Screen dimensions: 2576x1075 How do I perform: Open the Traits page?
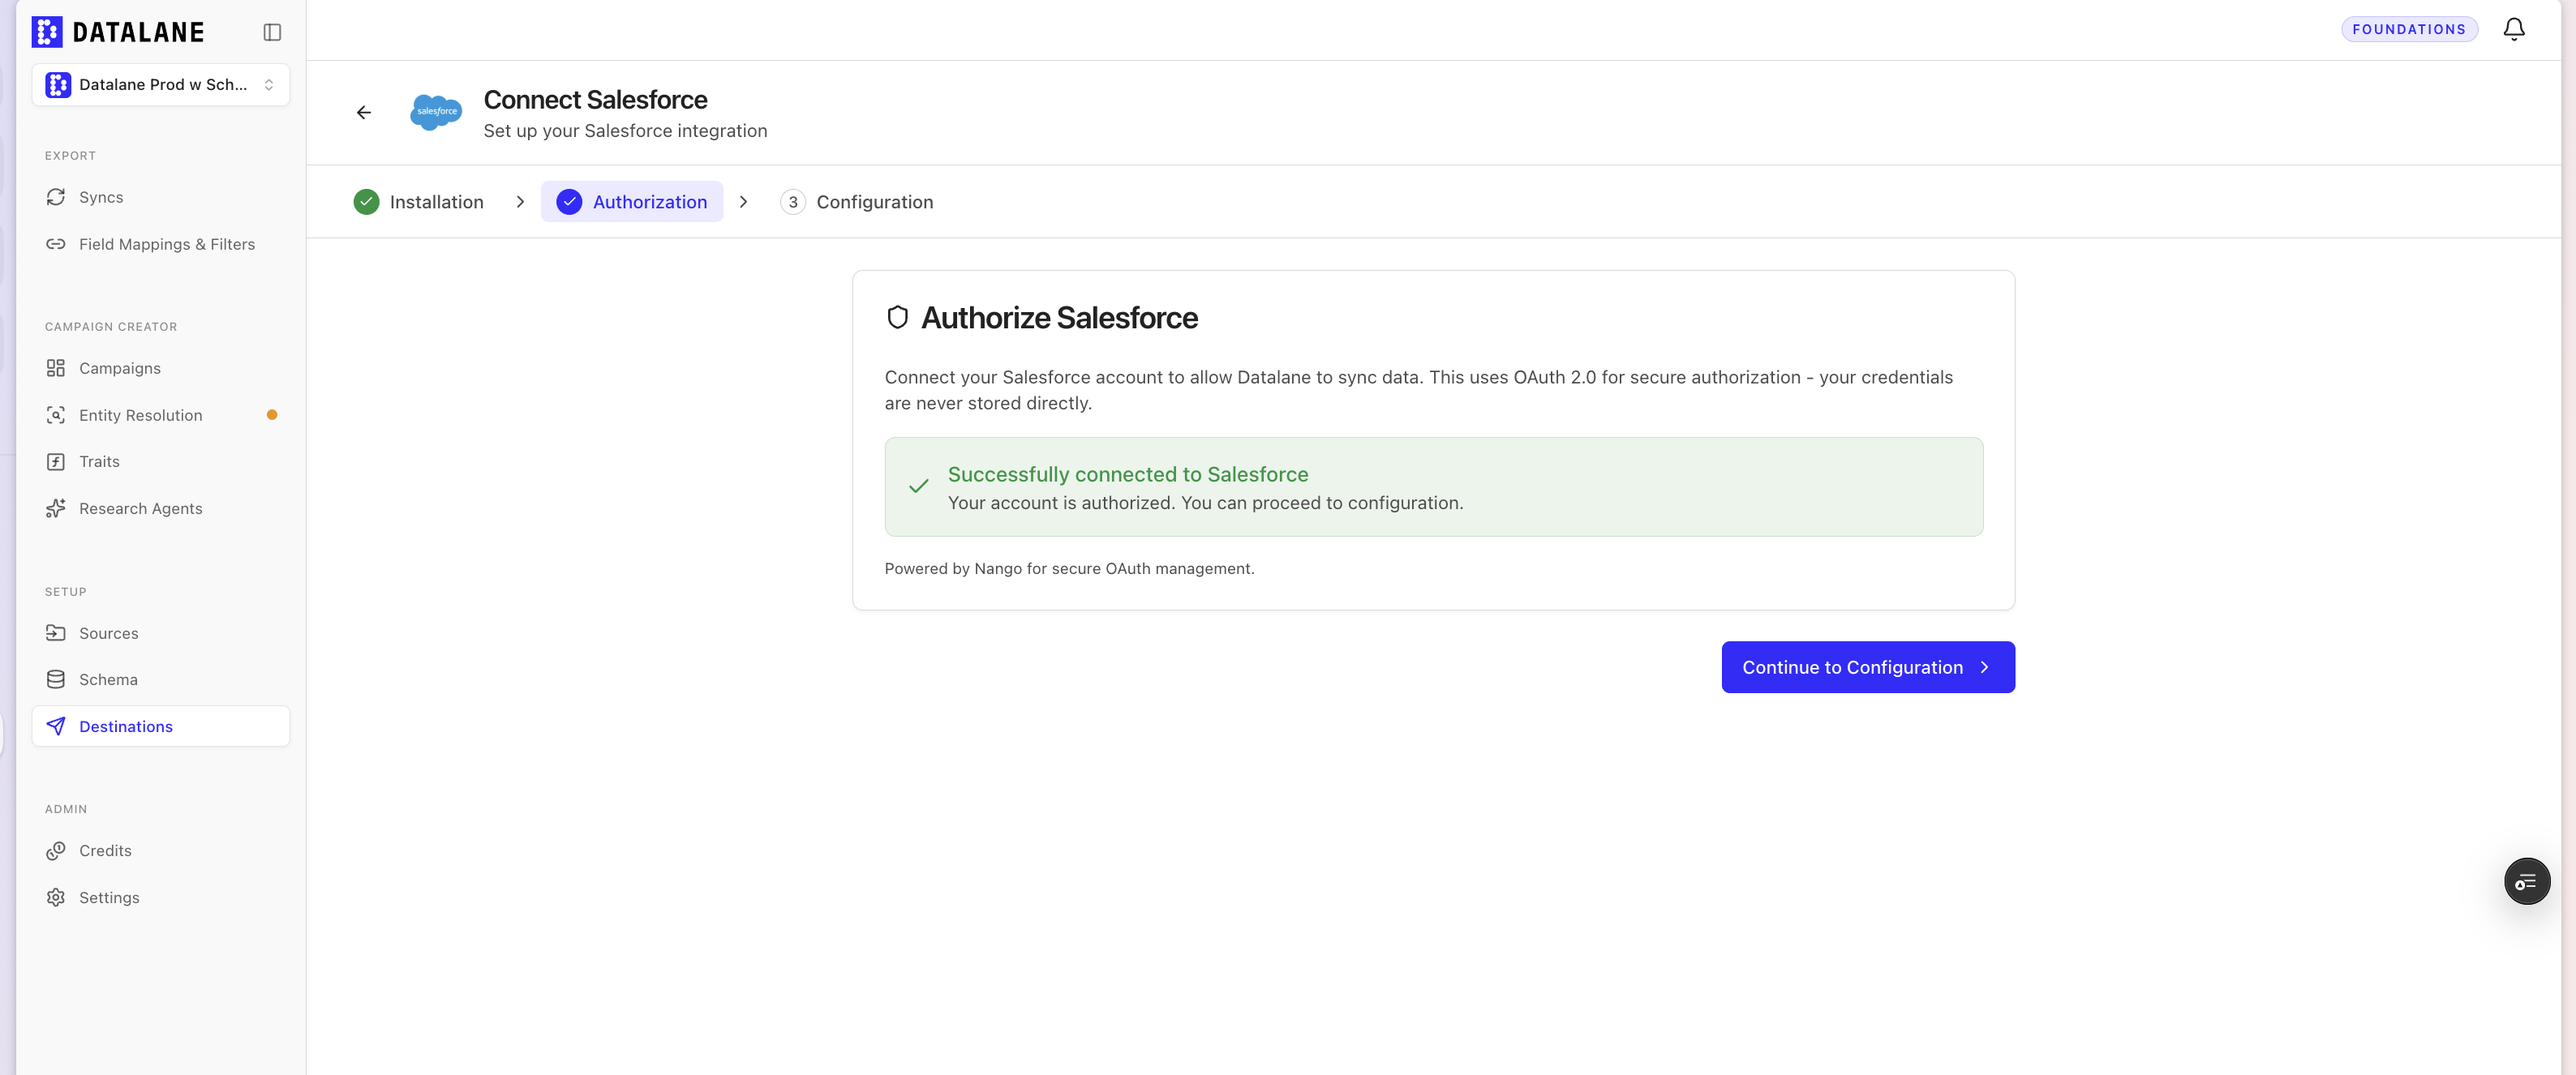pyautogui.click(x=161, y=461)
